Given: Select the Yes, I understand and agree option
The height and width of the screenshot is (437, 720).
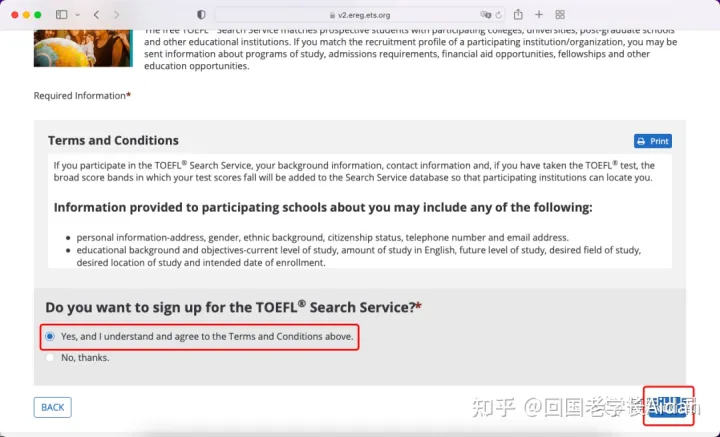Looking at the screenshot, I should (50, 336).
